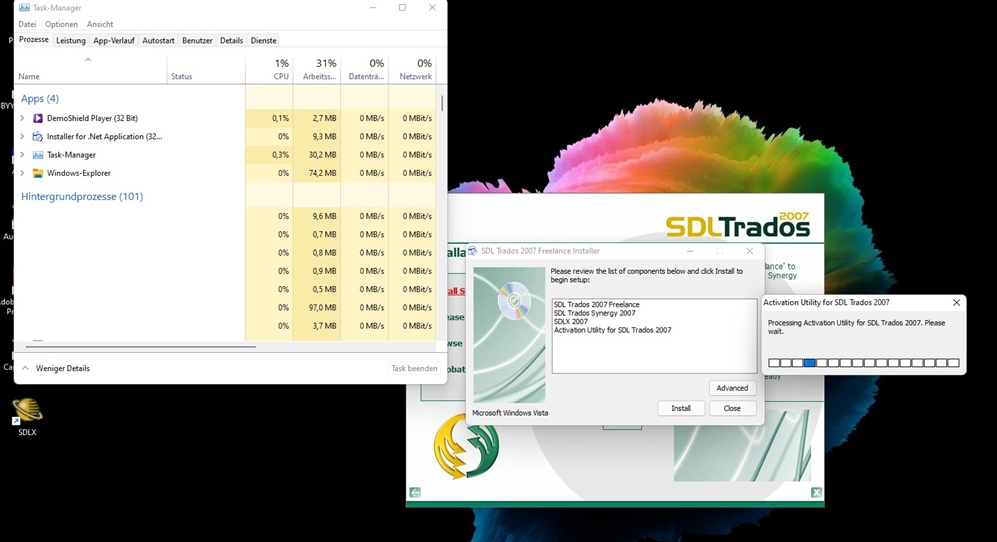The height and width of the screenshot is (542, 997).
Task: Click the Activation Utility progress bar
Action: 863,363
